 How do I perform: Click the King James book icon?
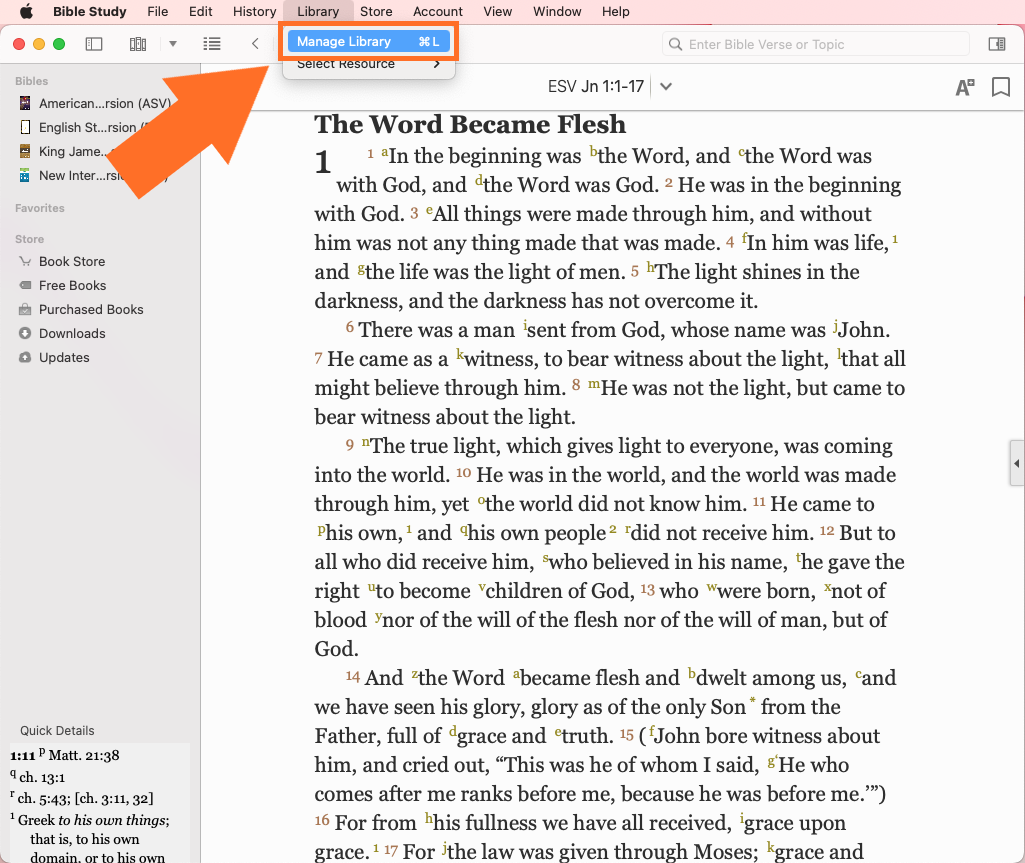pos(25,152)
